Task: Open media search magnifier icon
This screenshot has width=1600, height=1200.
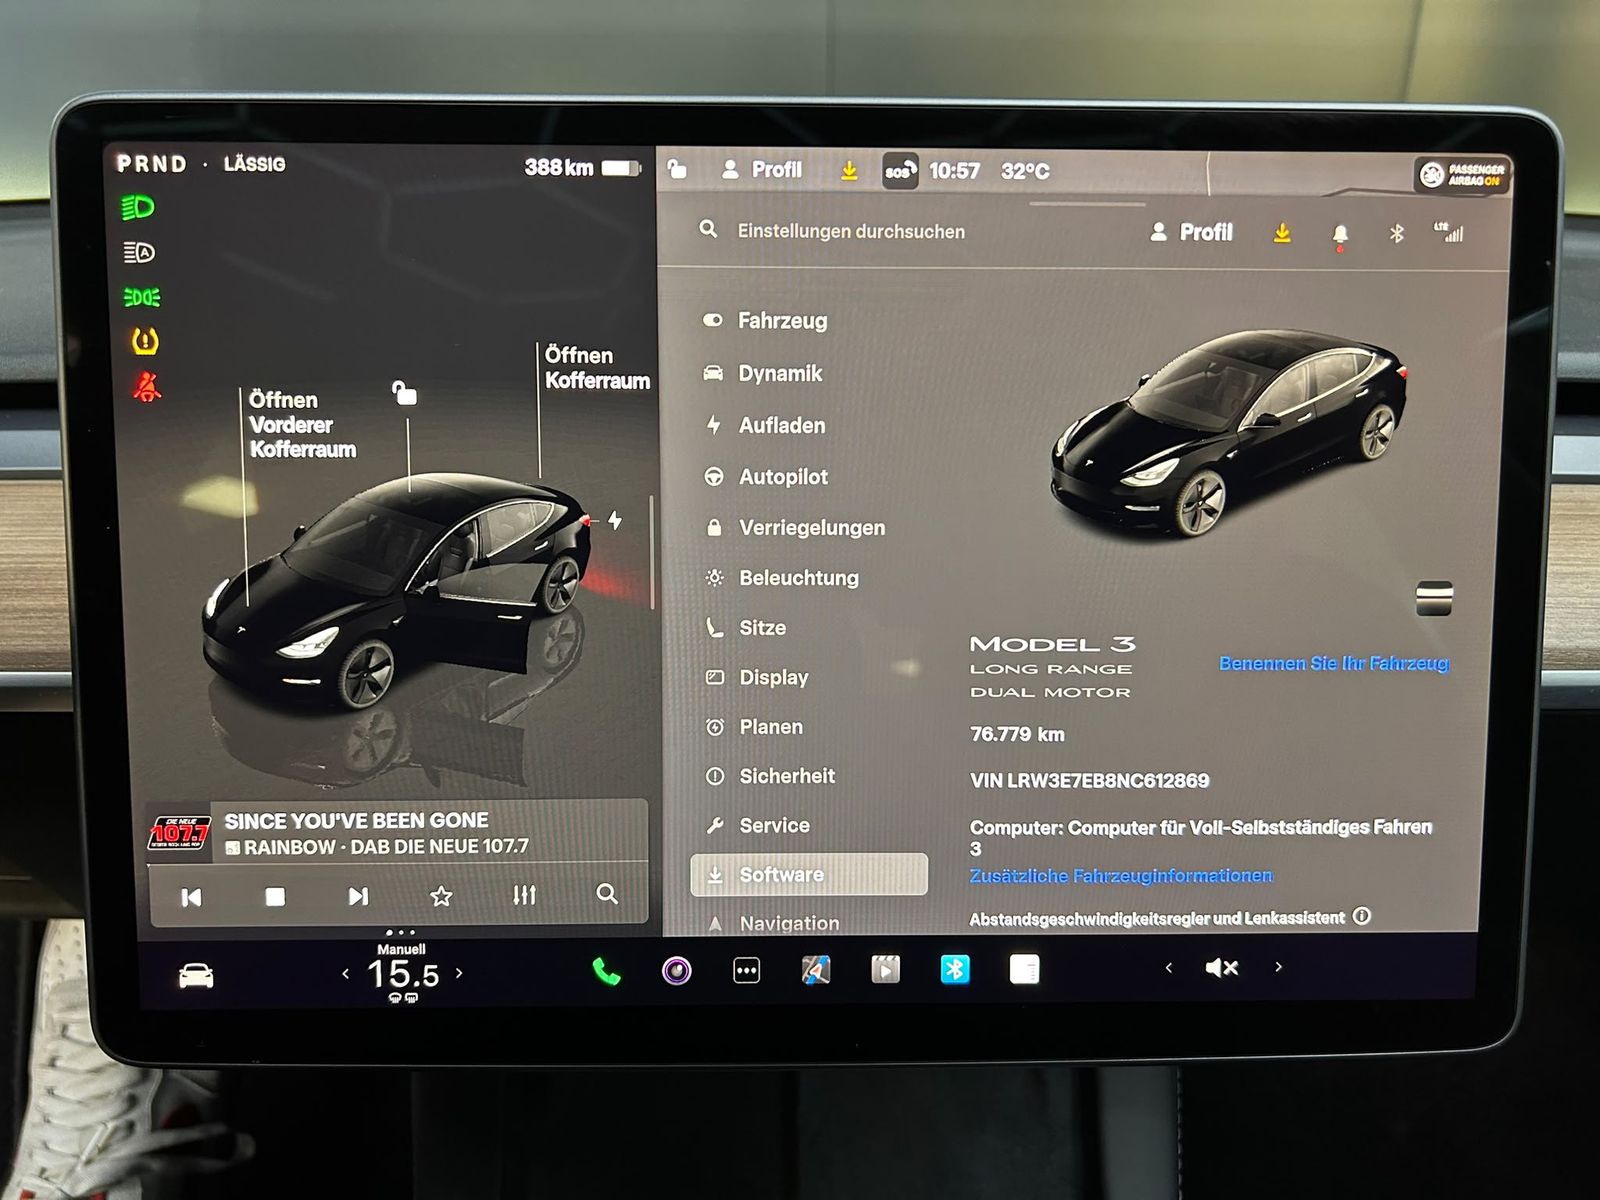Action: pos(607,894)
